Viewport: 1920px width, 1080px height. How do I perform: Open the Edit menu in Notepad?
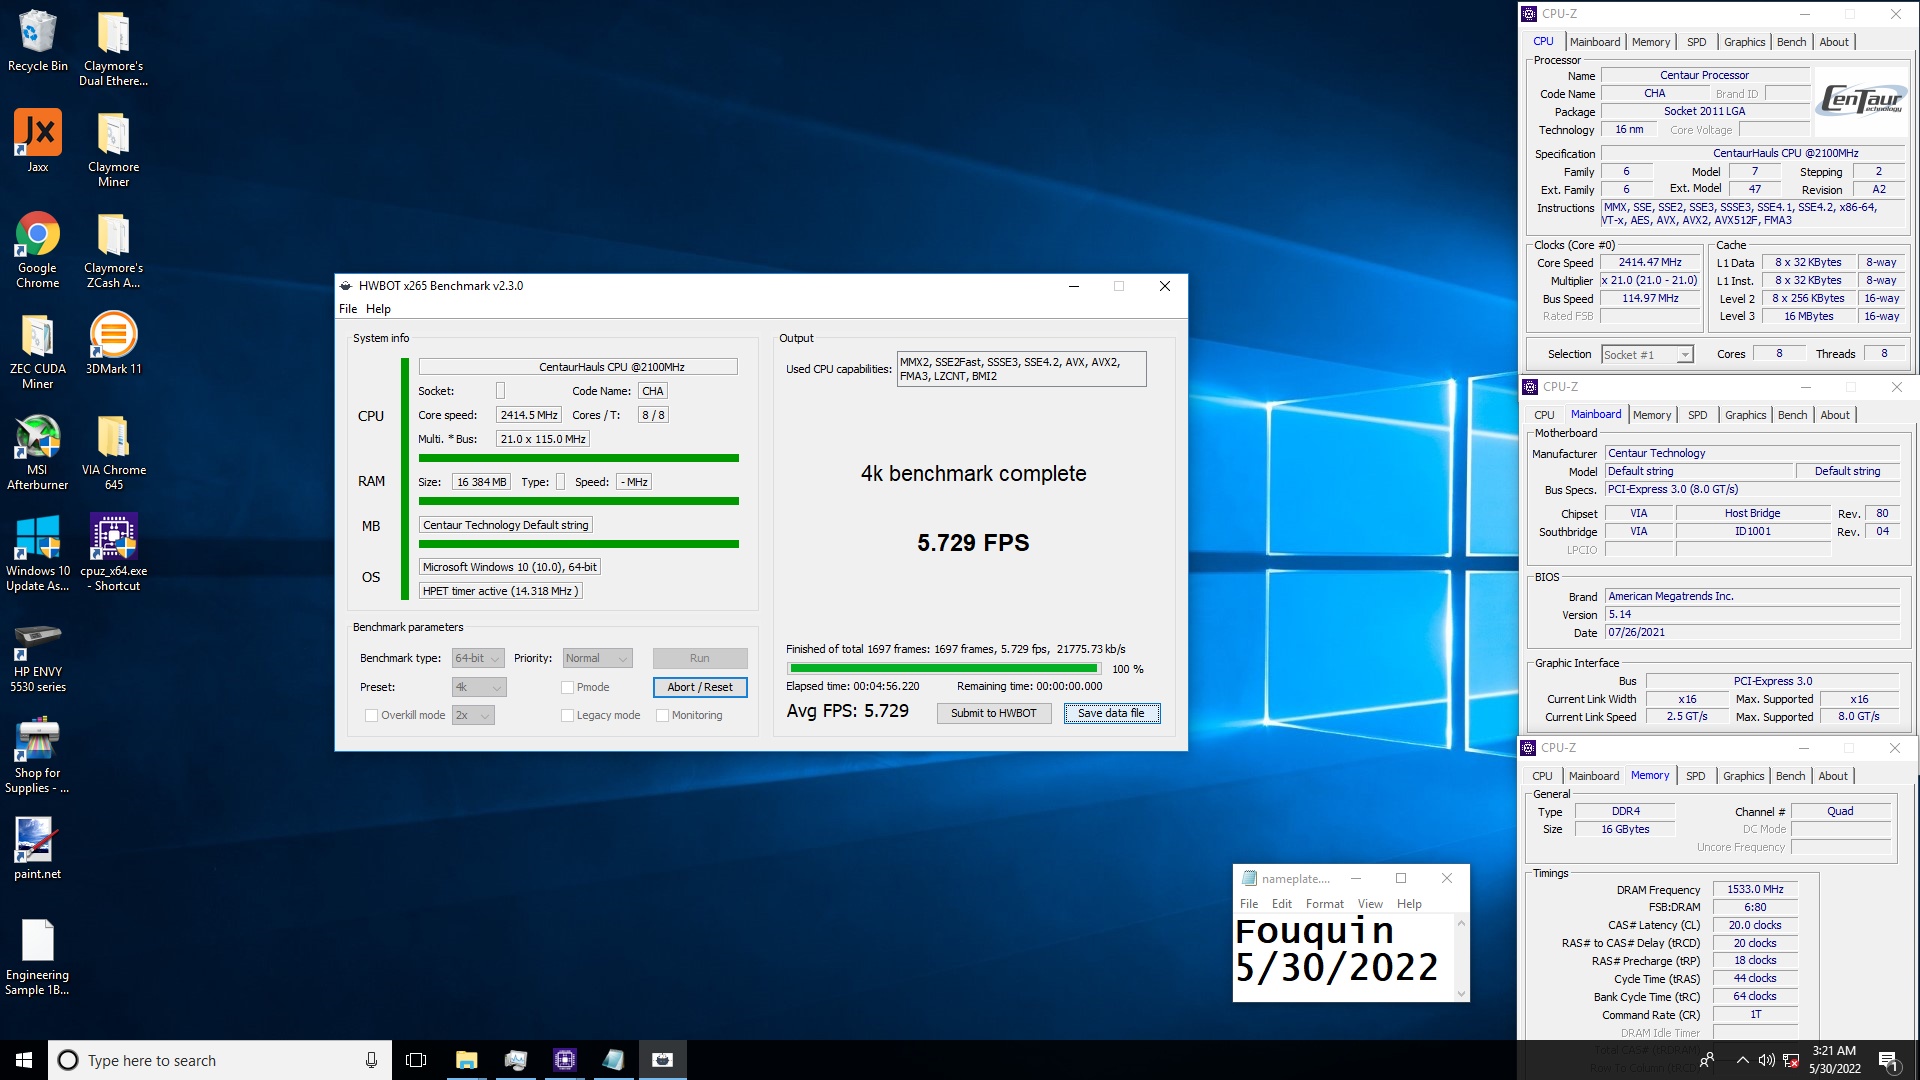1281,904
